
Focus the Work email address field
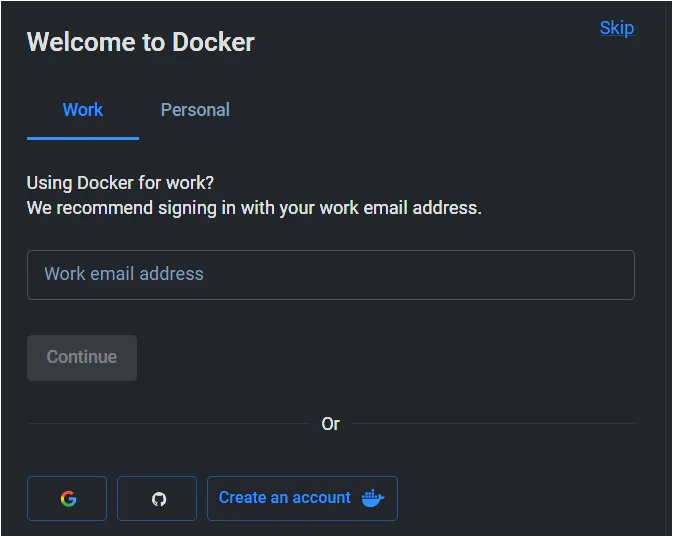click(x=331, y=275)
